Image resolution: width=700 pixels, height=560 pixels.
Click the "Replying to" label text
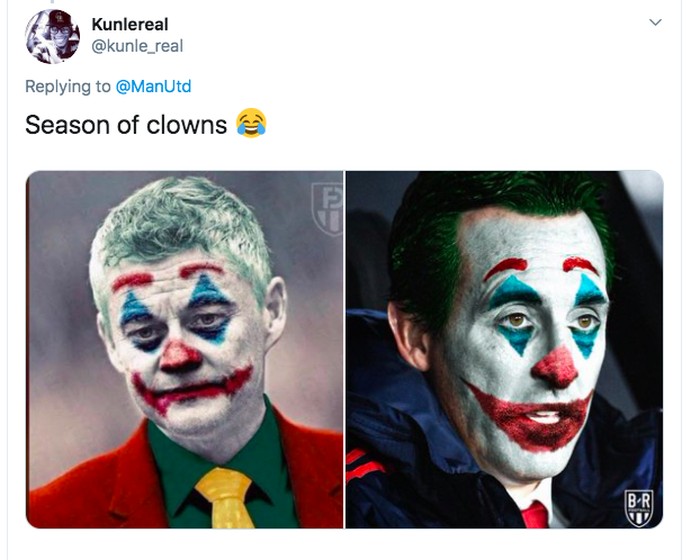point(68,86)
